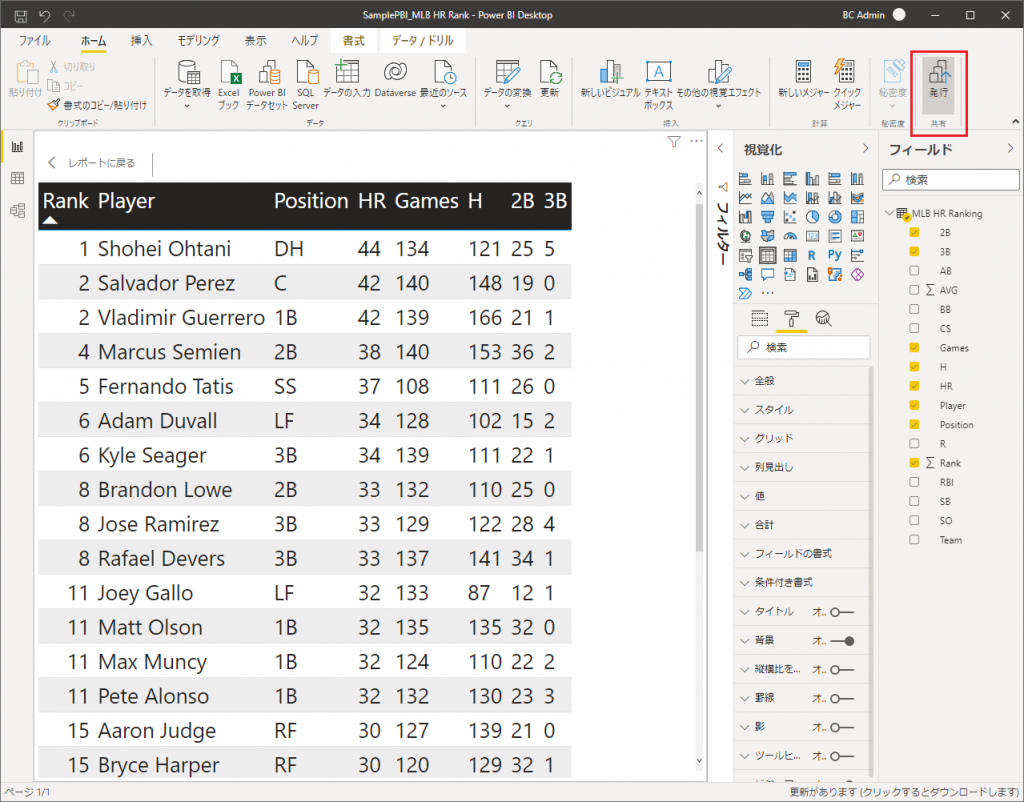Toggle the タイトル (Title) switch on
Image resolution: width=1024 pixels, height=802 pixels.
pyautogui.click(x=842, y=612)
